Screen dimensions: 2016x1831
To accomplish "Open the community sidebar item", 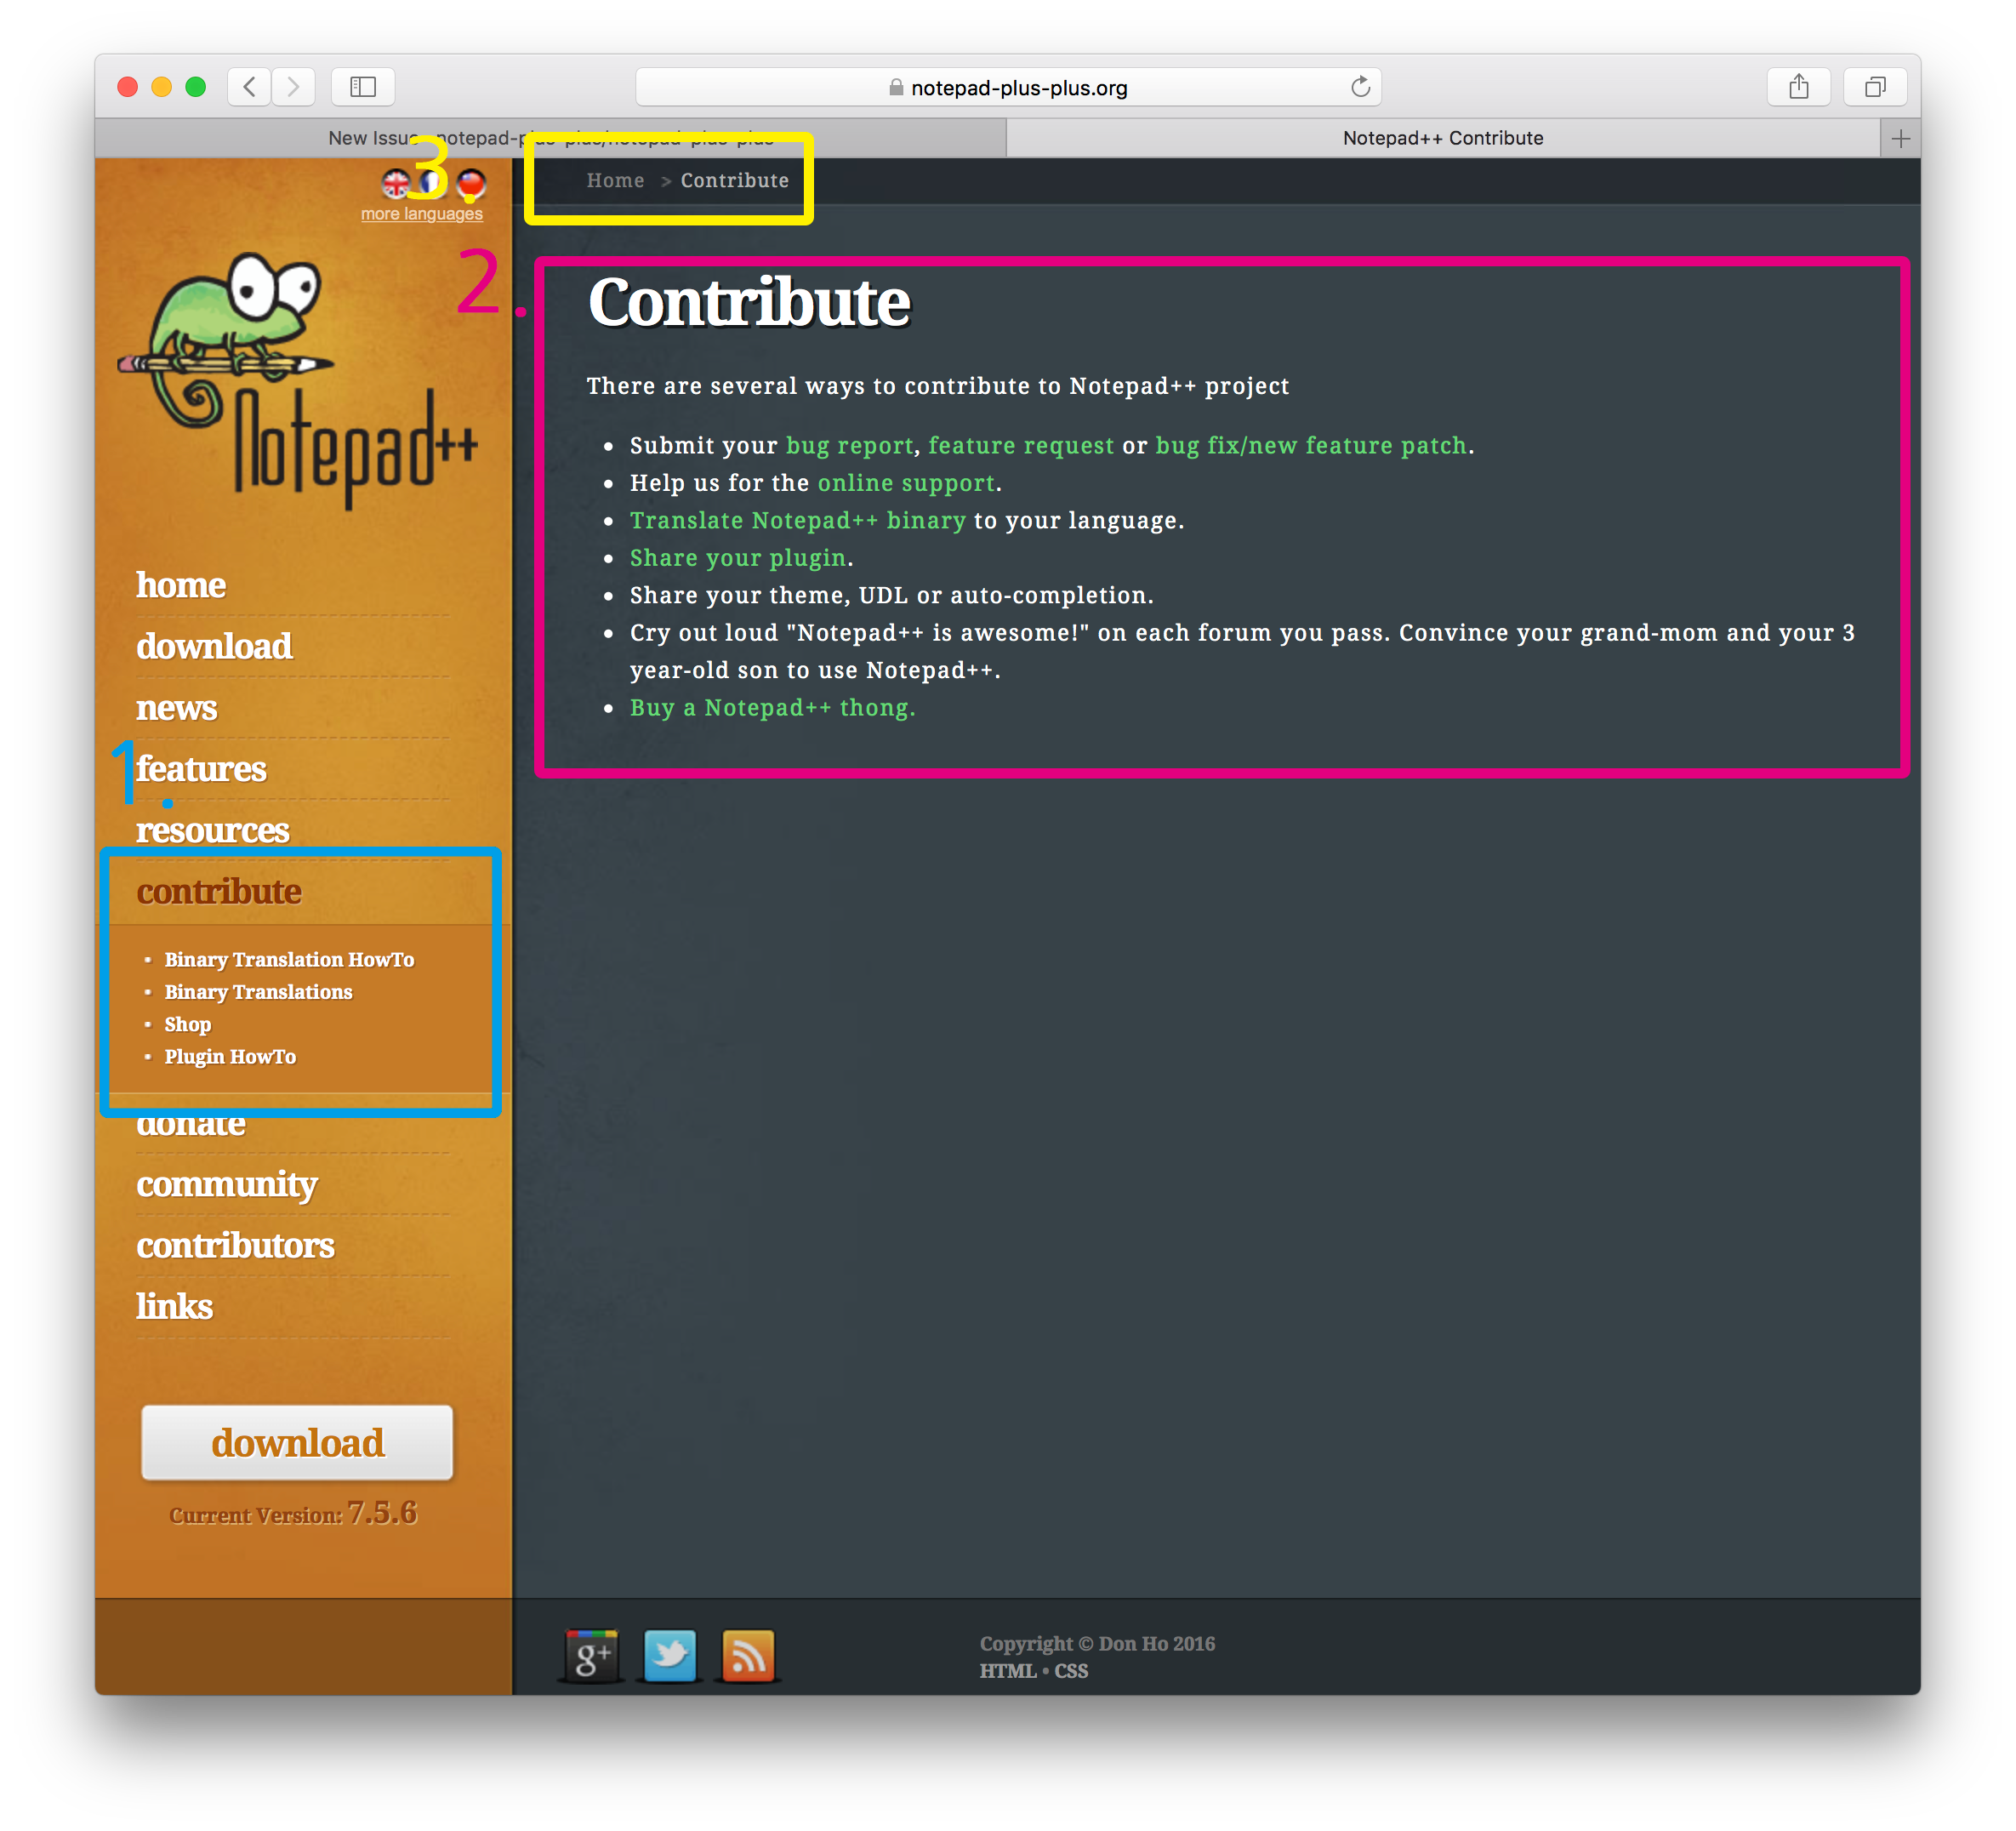I will coord(227,1185).
